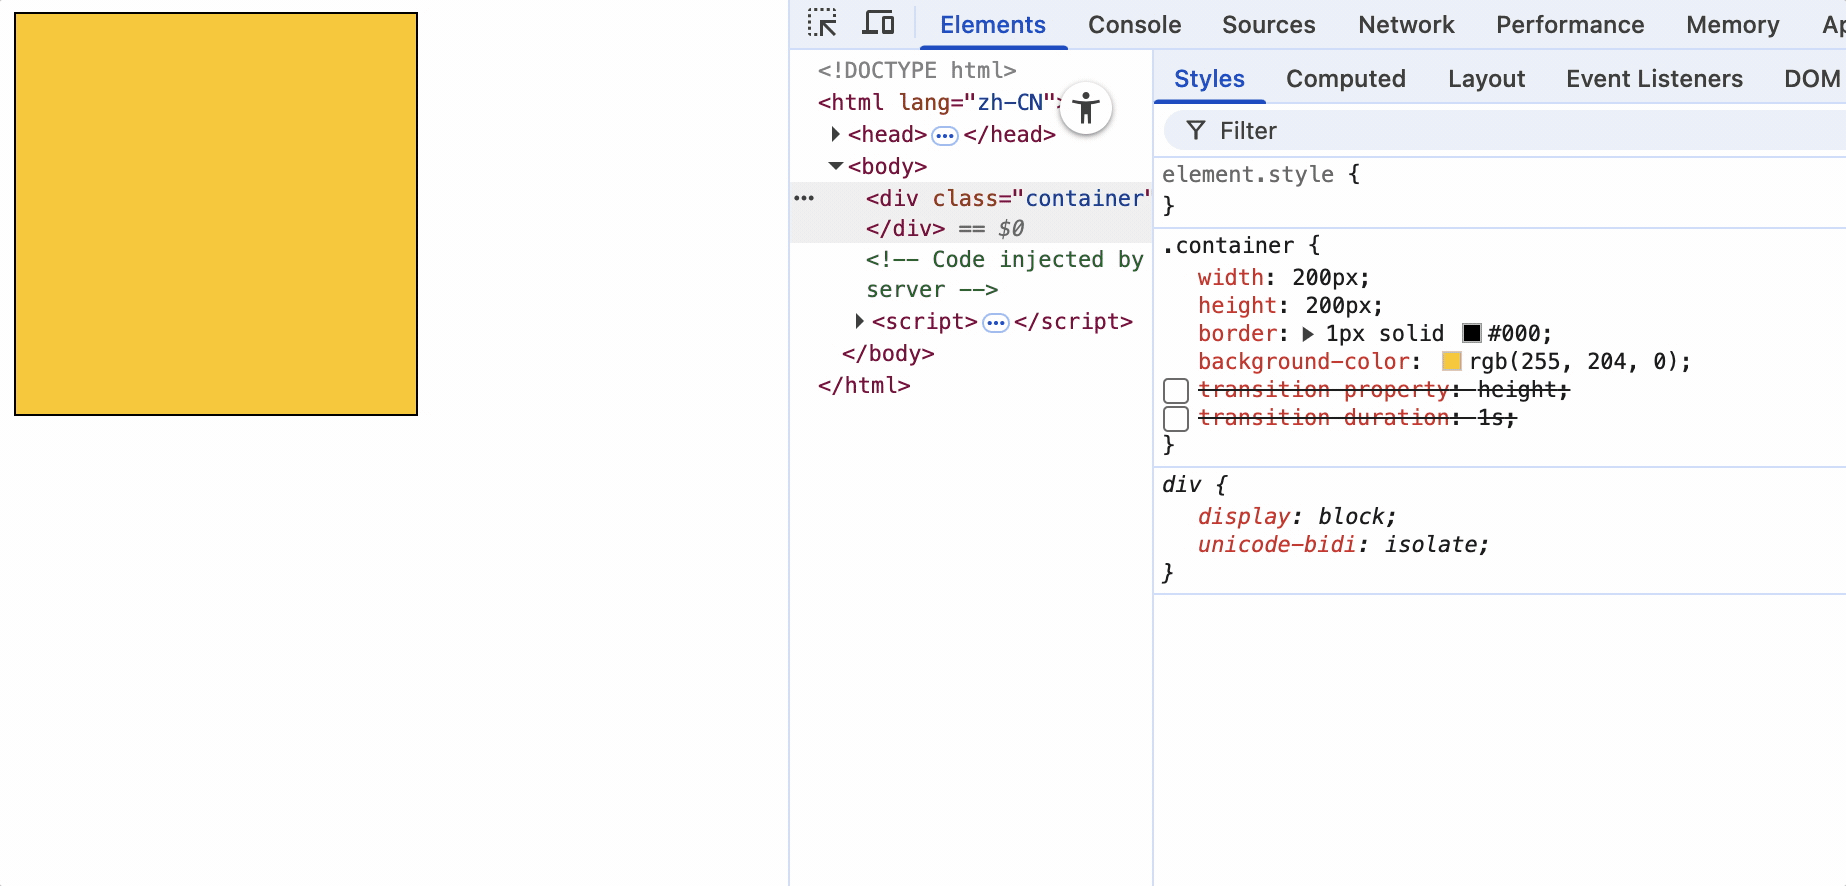The width and height of the screenshot is (1846, 886).
Task: Click the display: block declaration
Action: point(1297,517)
